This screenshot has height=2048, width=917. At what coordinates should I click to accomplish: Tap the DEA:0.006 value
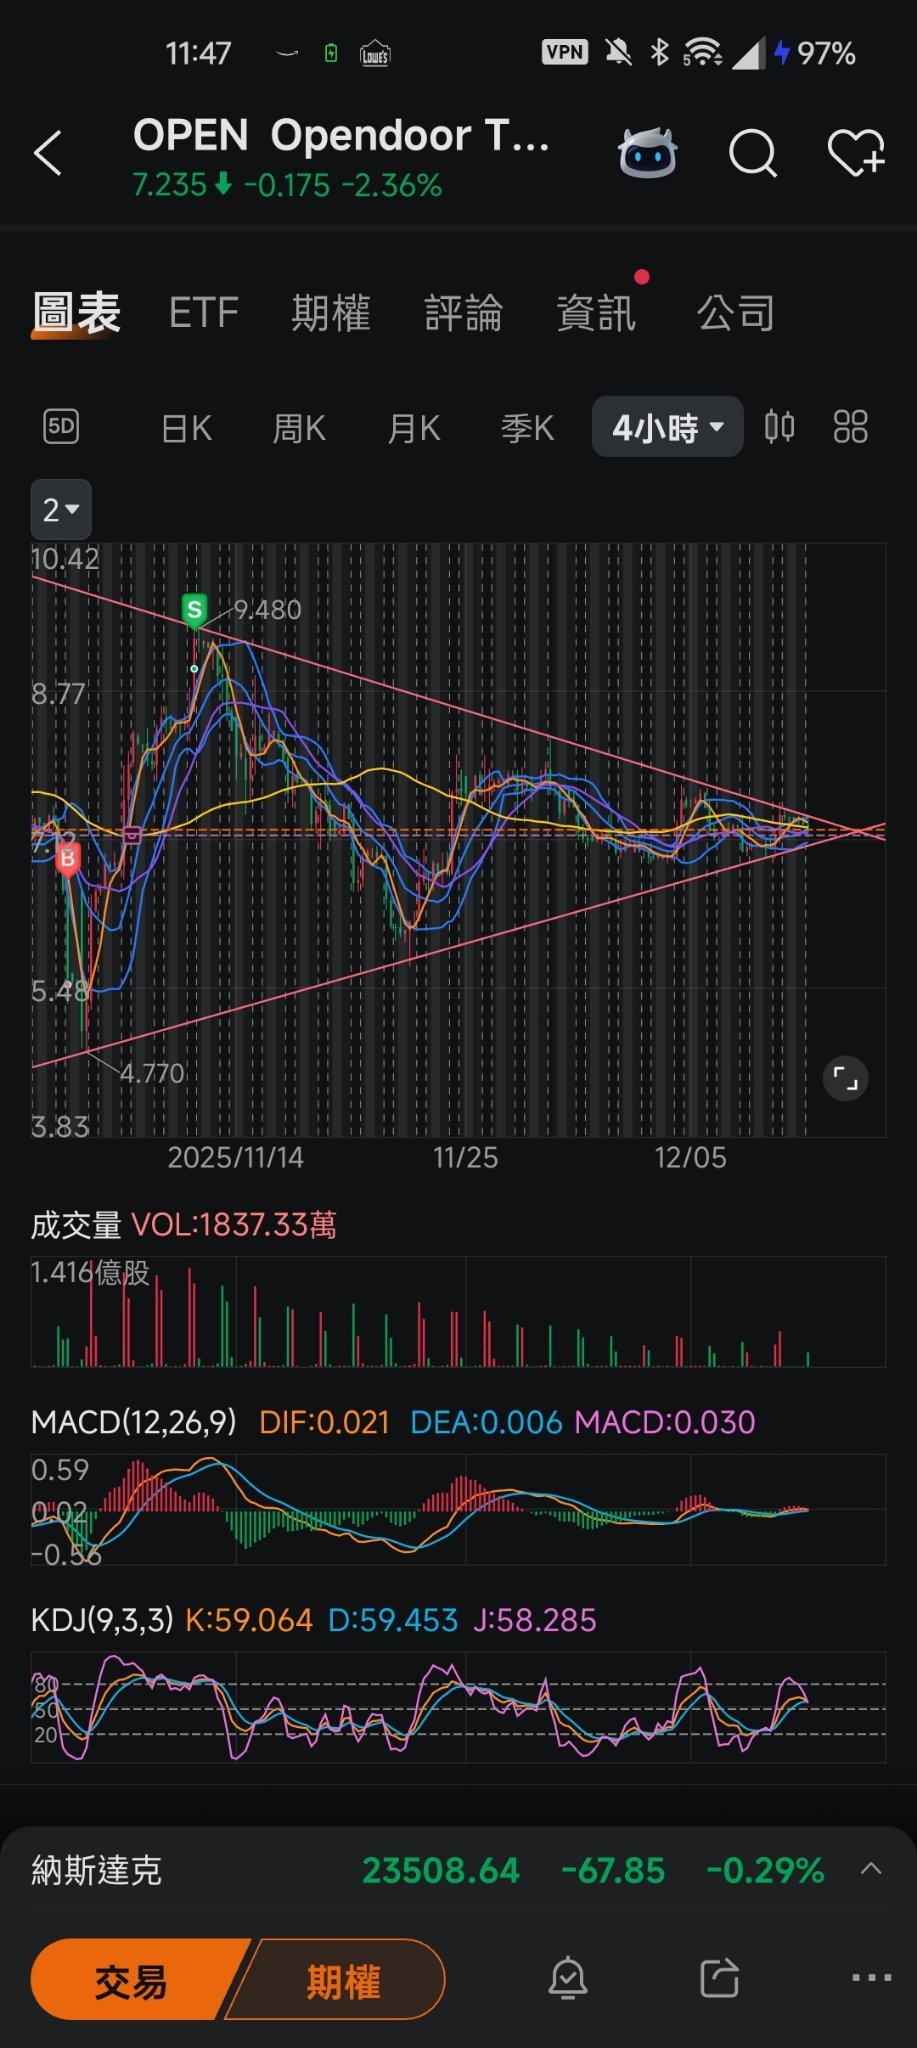[x=486, y=1422]
